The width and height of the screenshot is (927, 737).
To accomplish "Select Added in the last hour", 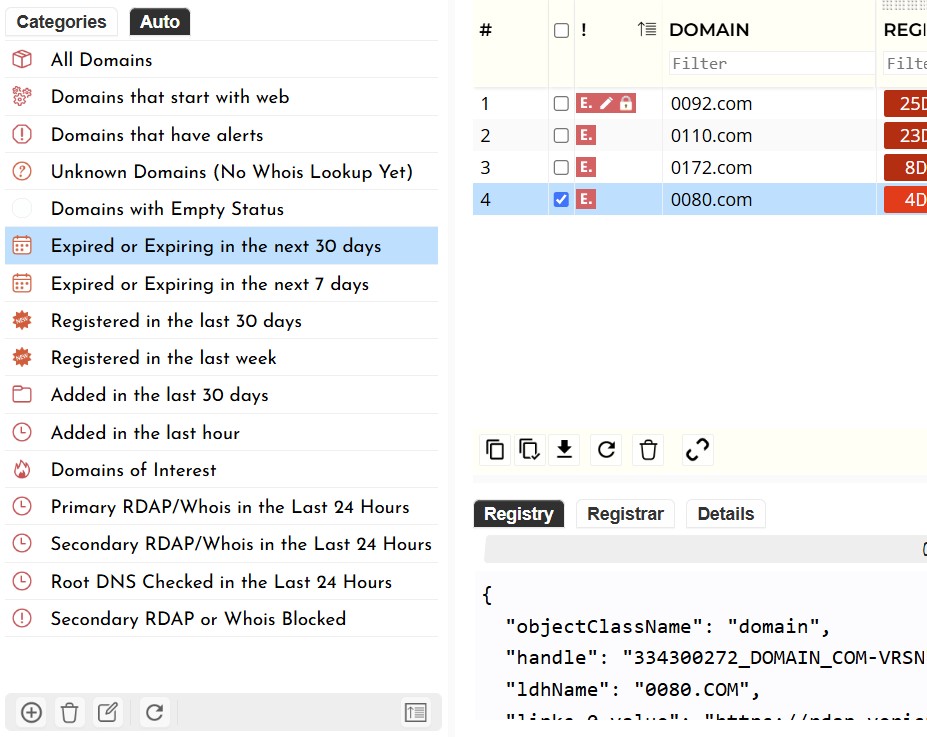I will pyautogui.click(x=221, y=433).
